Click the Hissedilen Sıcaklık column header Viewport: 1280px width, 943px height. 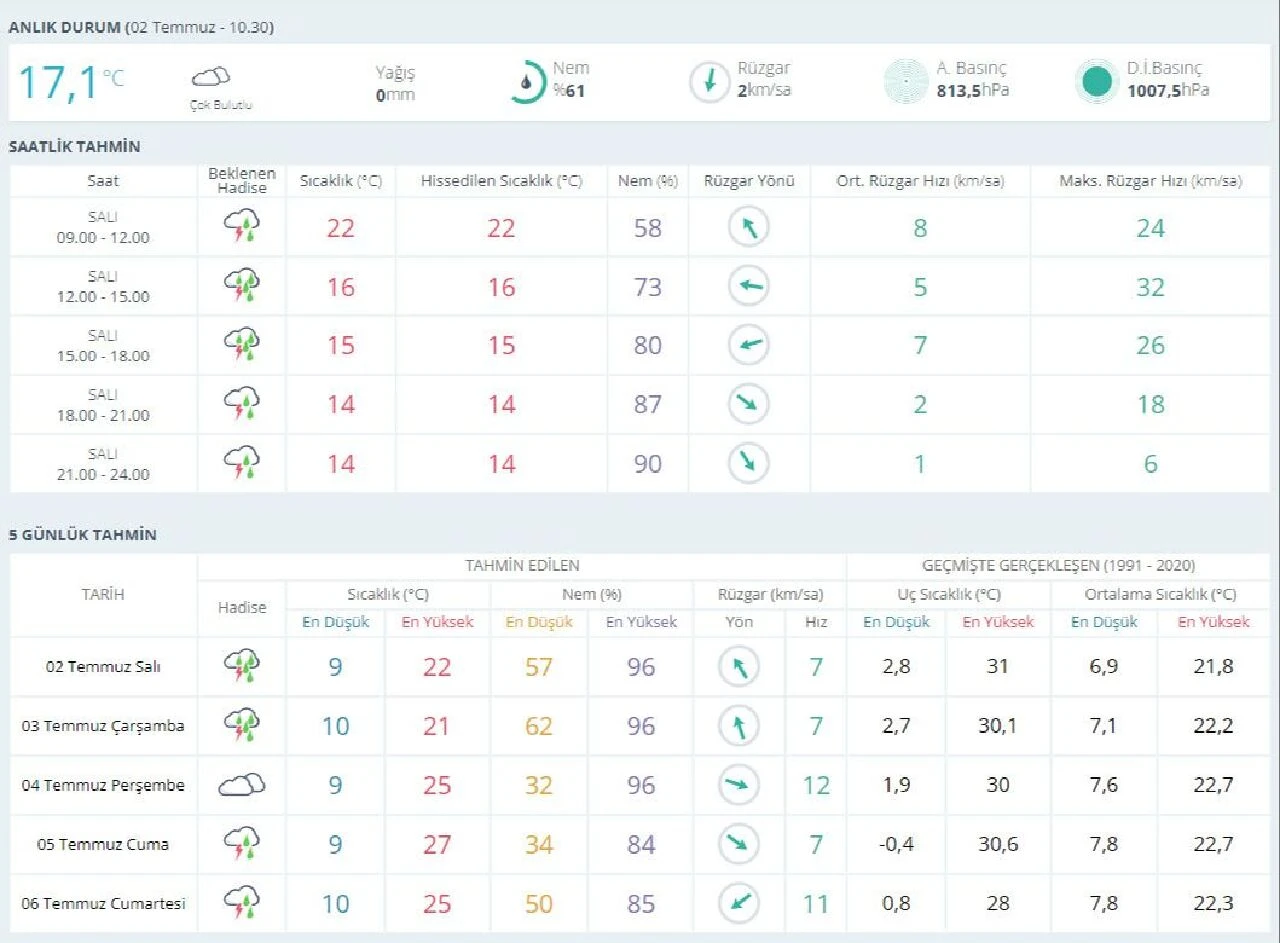[x=501, y=181]
